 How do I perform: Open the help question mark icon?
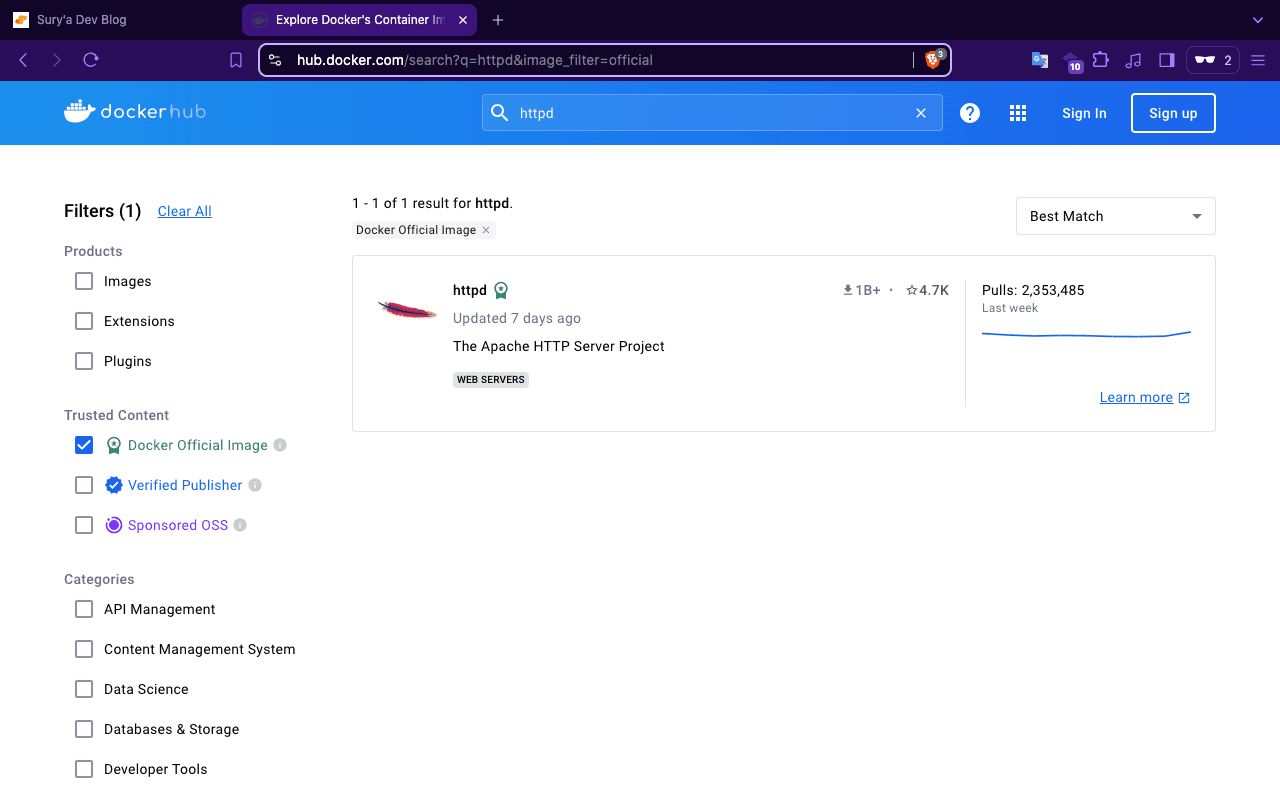point(970,113)
